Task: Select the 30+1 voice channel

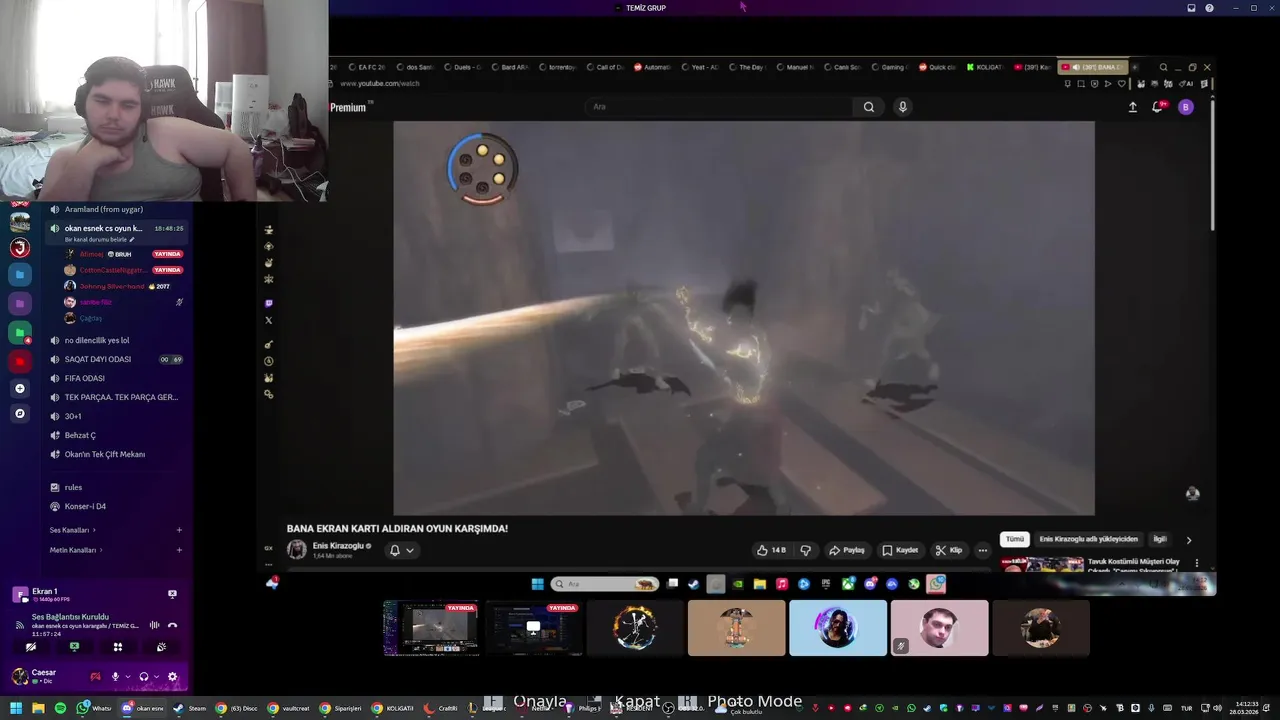Action: (x=73, y=416)
